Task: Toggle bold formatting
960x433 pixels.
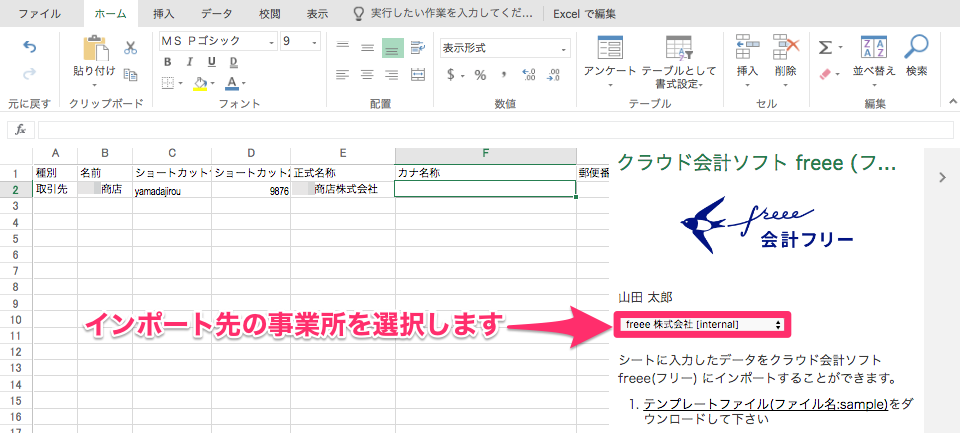Action: coord(168,62)
